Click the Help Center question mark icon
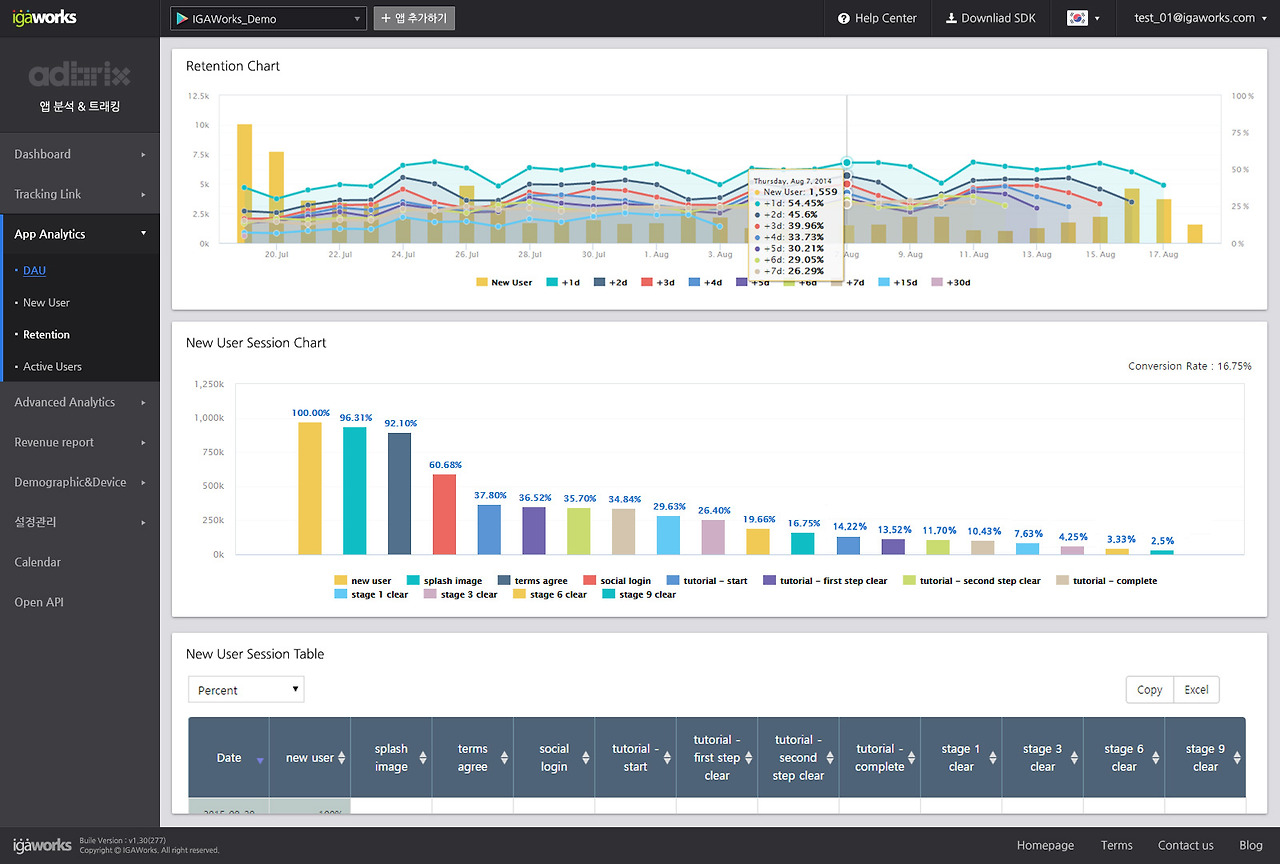The image size is (1280, 864). tap(844, 18)
